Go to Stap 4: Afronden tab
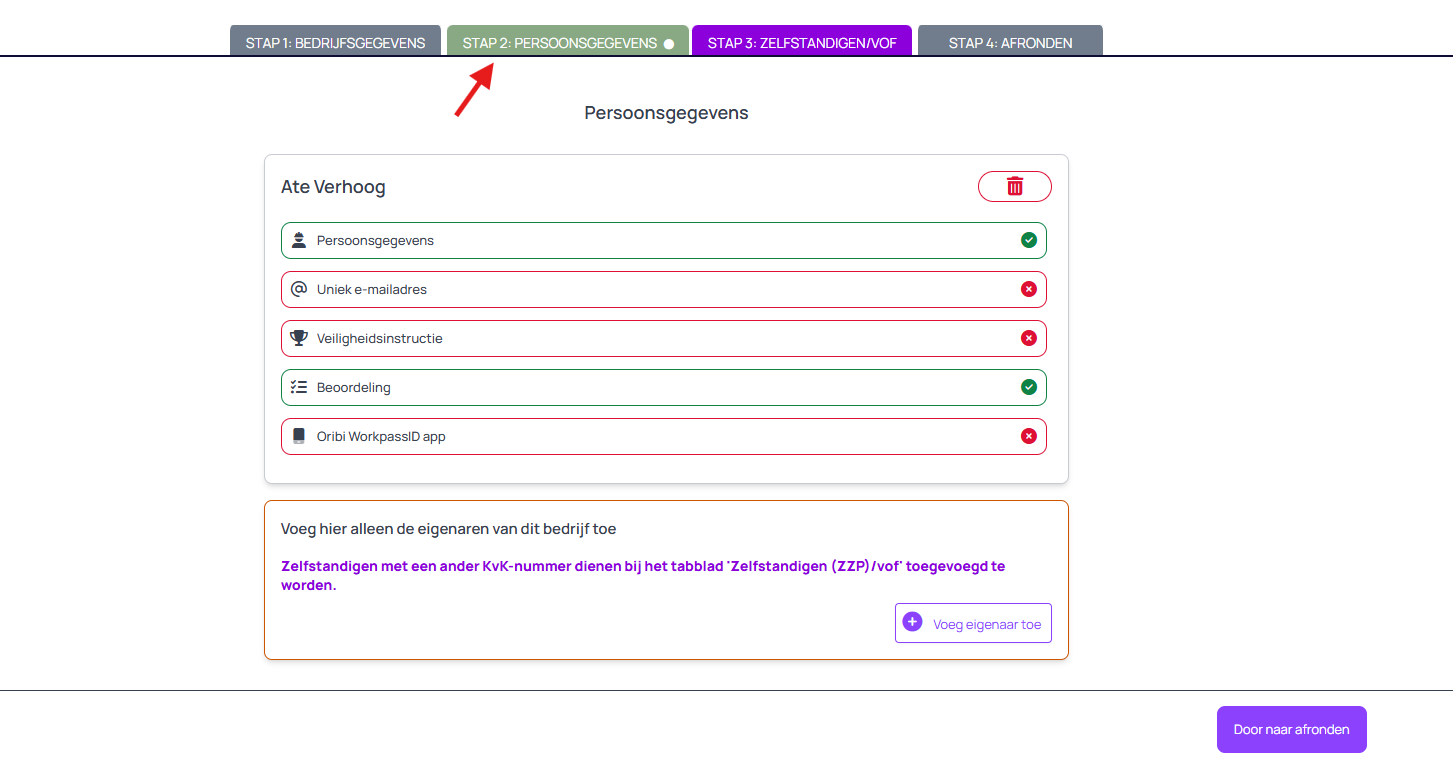 (x=1010, y=42)
